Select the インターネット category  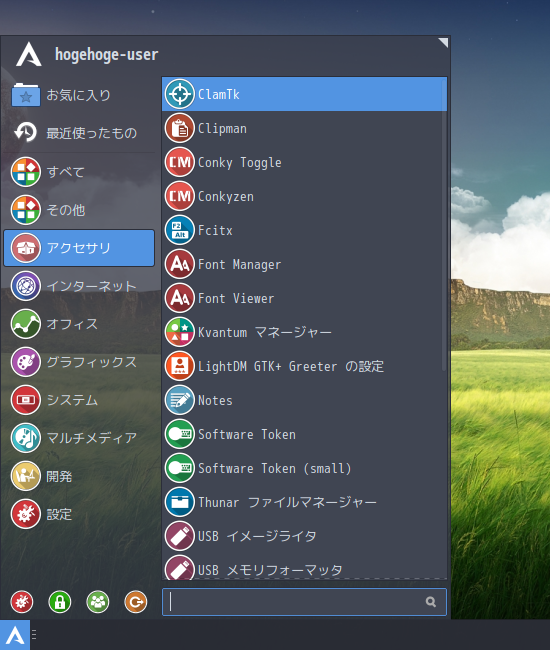pos(79,286)
